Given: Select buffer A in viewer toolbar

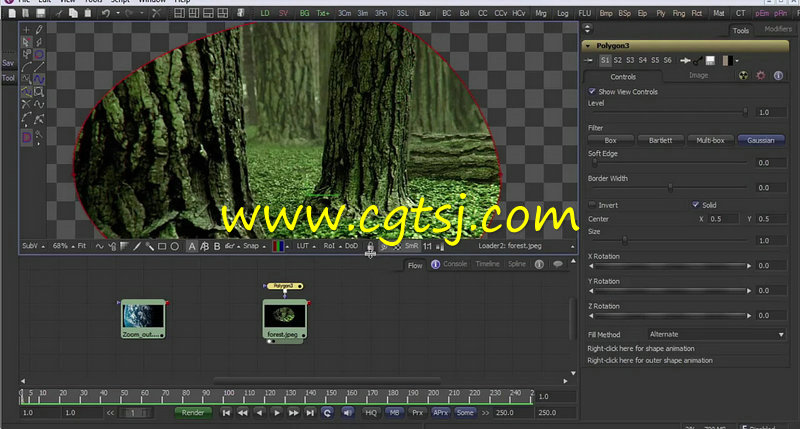Looking at the screenshot, I should [x=192, y=246].
